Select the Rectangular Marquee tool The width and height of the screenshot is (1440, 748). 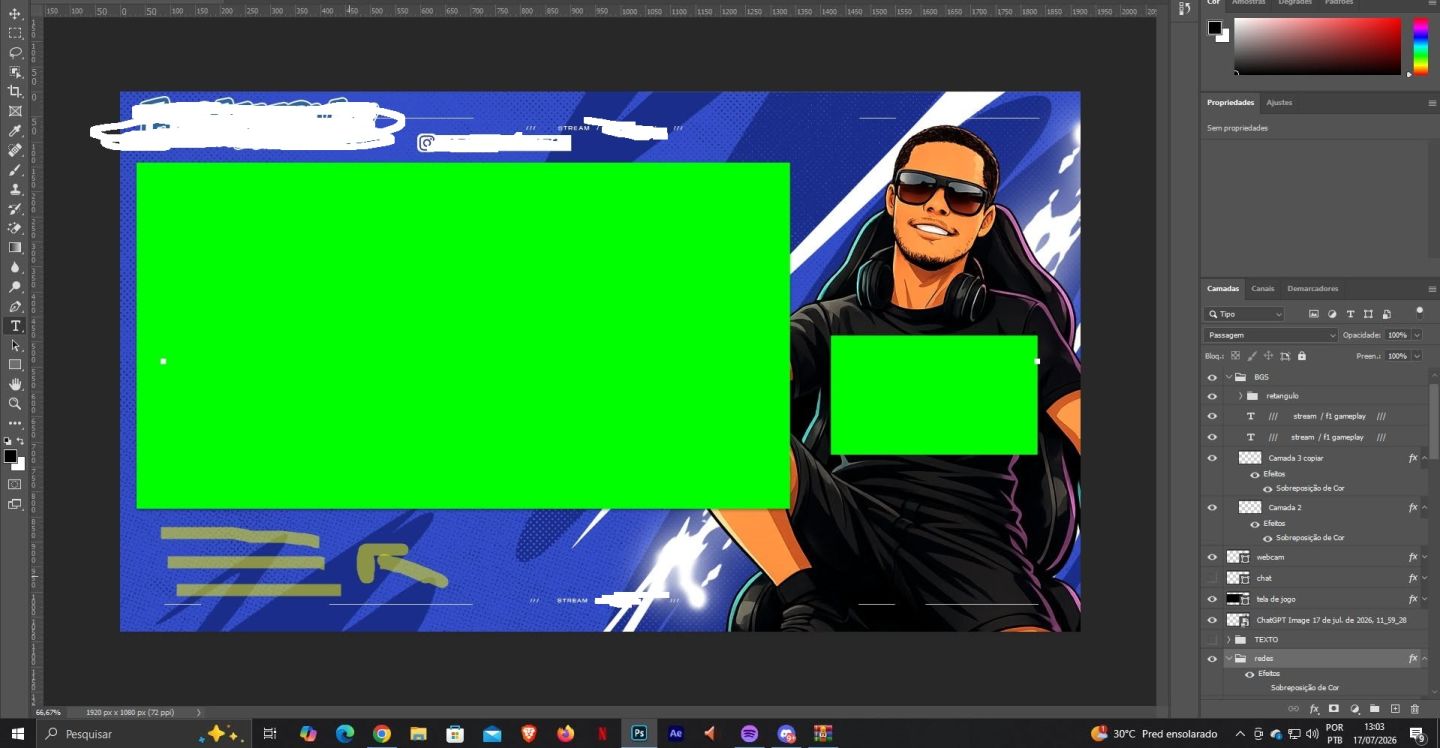(15, 33)
